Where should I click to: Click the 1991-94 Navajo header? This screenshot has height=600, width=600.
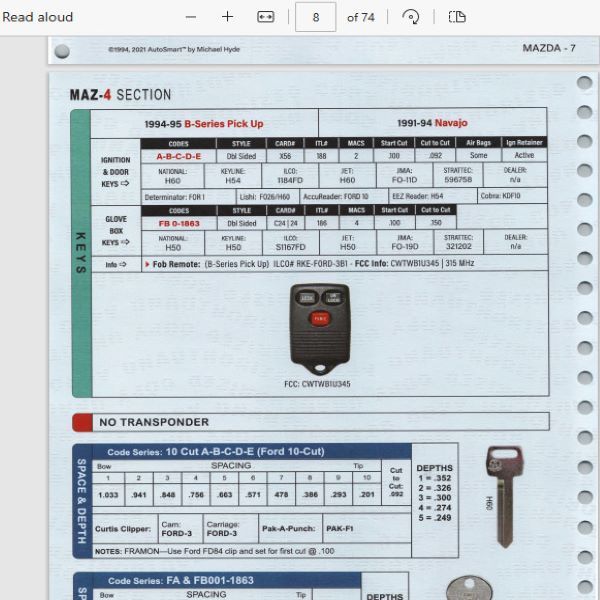click(432, 123)
